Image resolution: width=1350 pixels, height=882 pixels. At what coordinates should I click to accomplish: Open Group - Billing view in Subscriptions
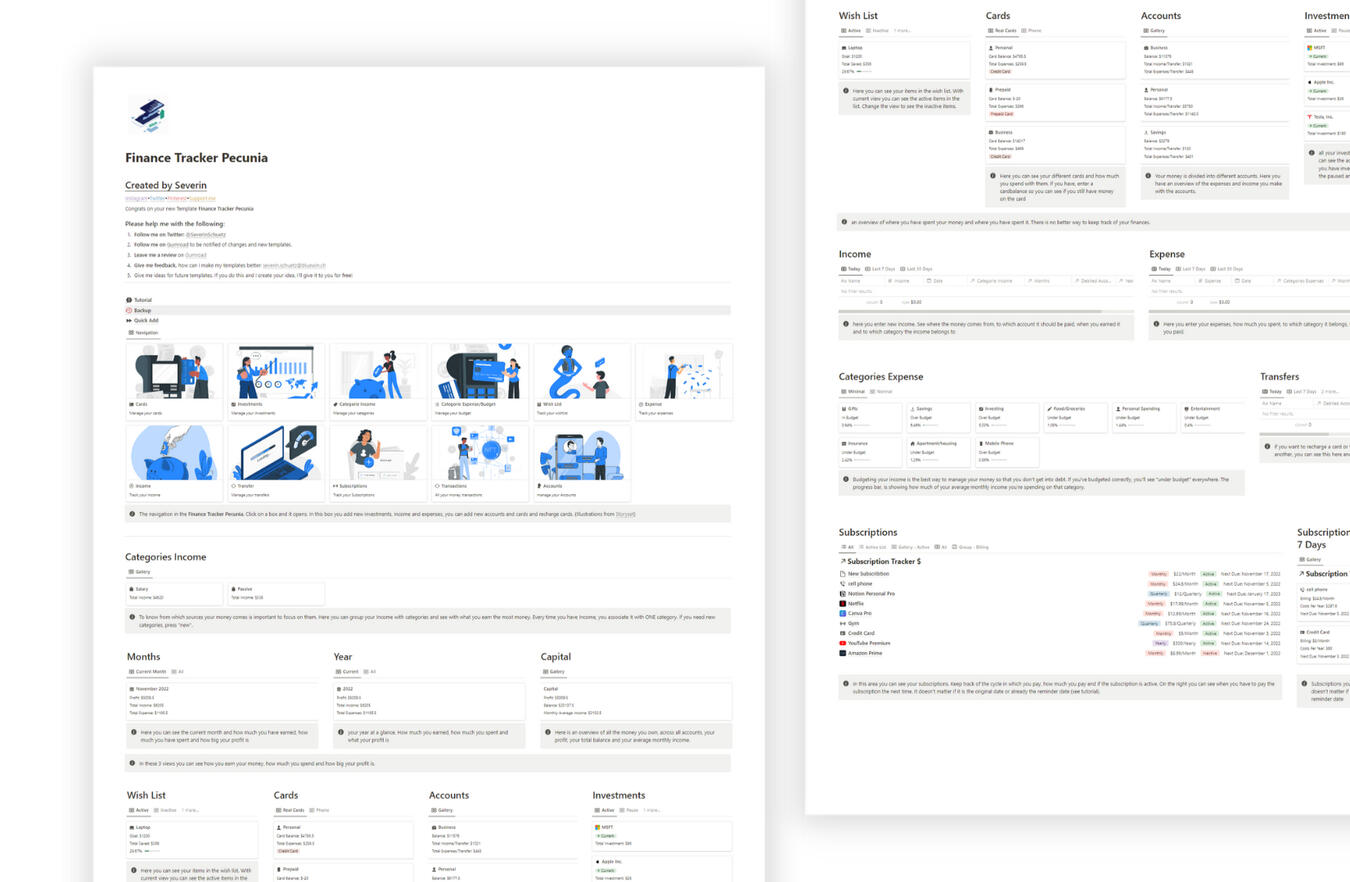coord(972,547)
